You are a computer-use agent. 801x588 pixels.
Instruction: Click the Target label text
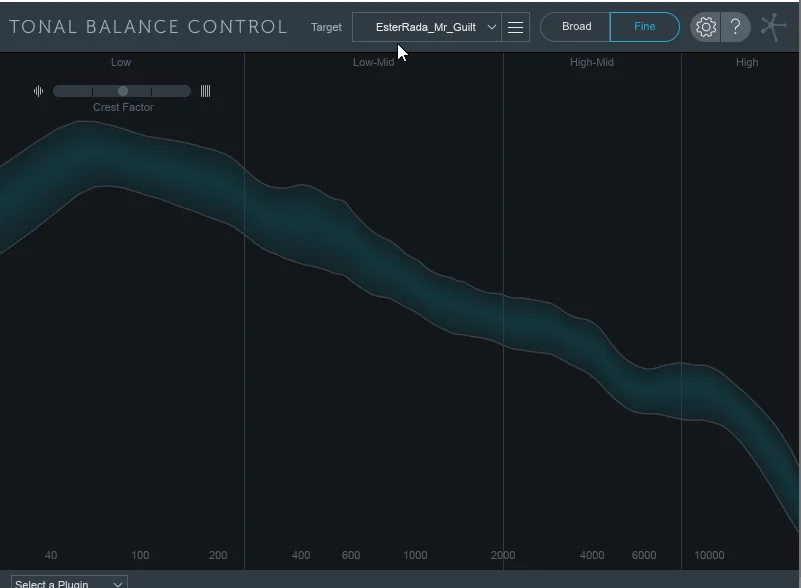(326, 28)
